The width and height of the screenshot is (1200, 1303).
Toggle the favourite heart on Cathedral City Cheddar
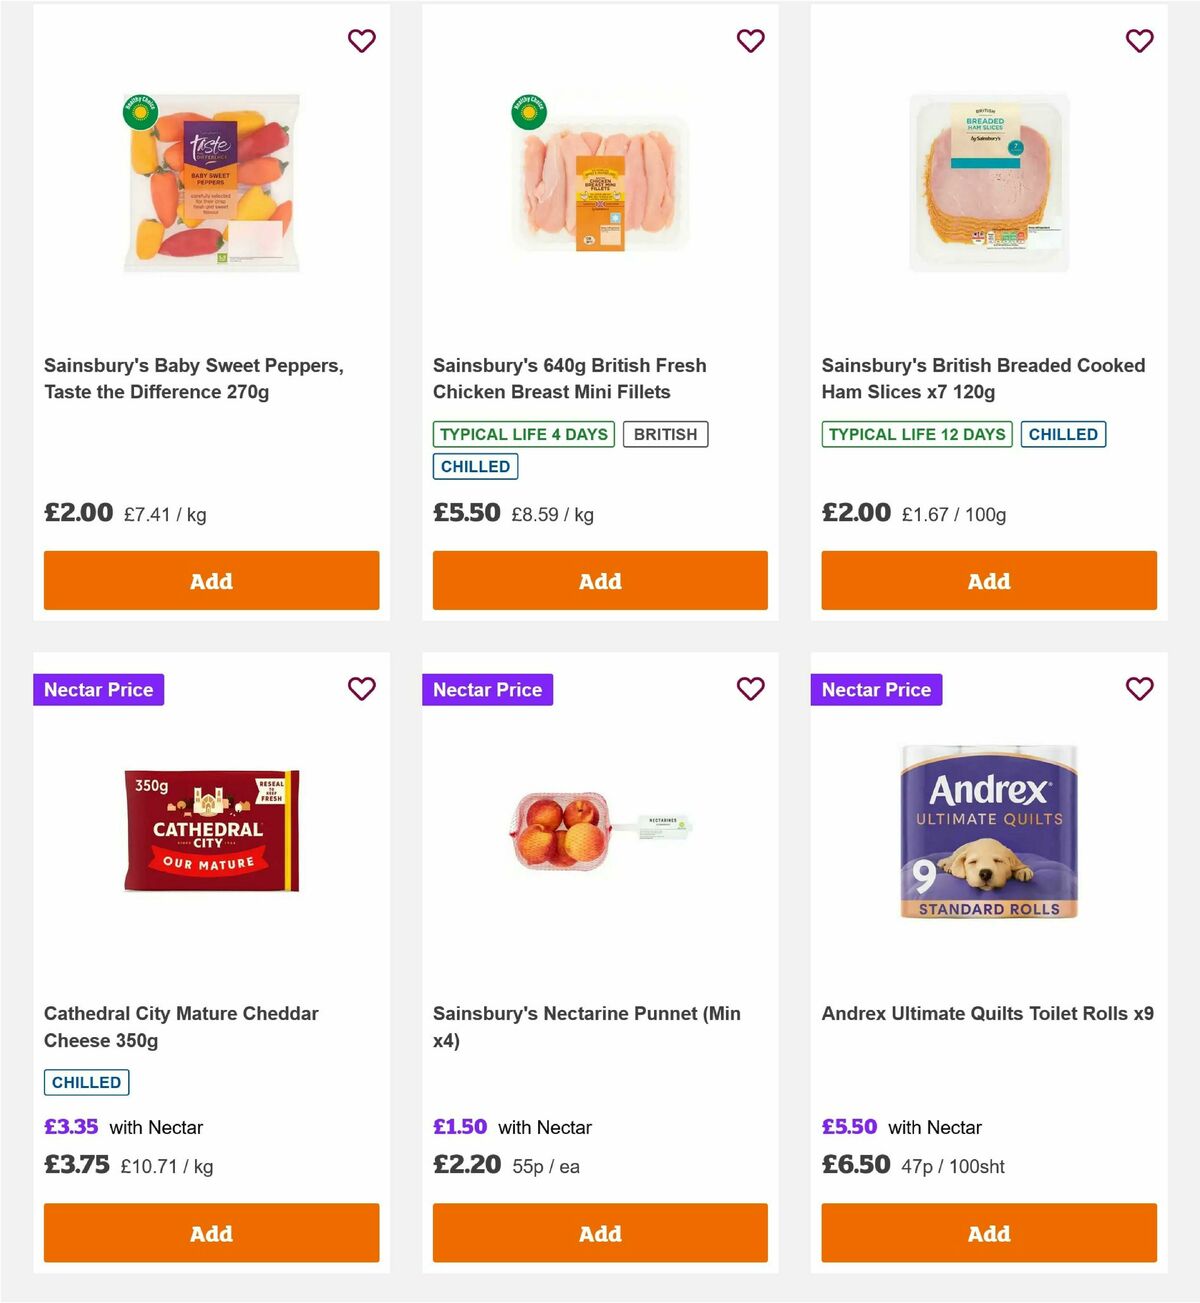click(x=361, y=689)
